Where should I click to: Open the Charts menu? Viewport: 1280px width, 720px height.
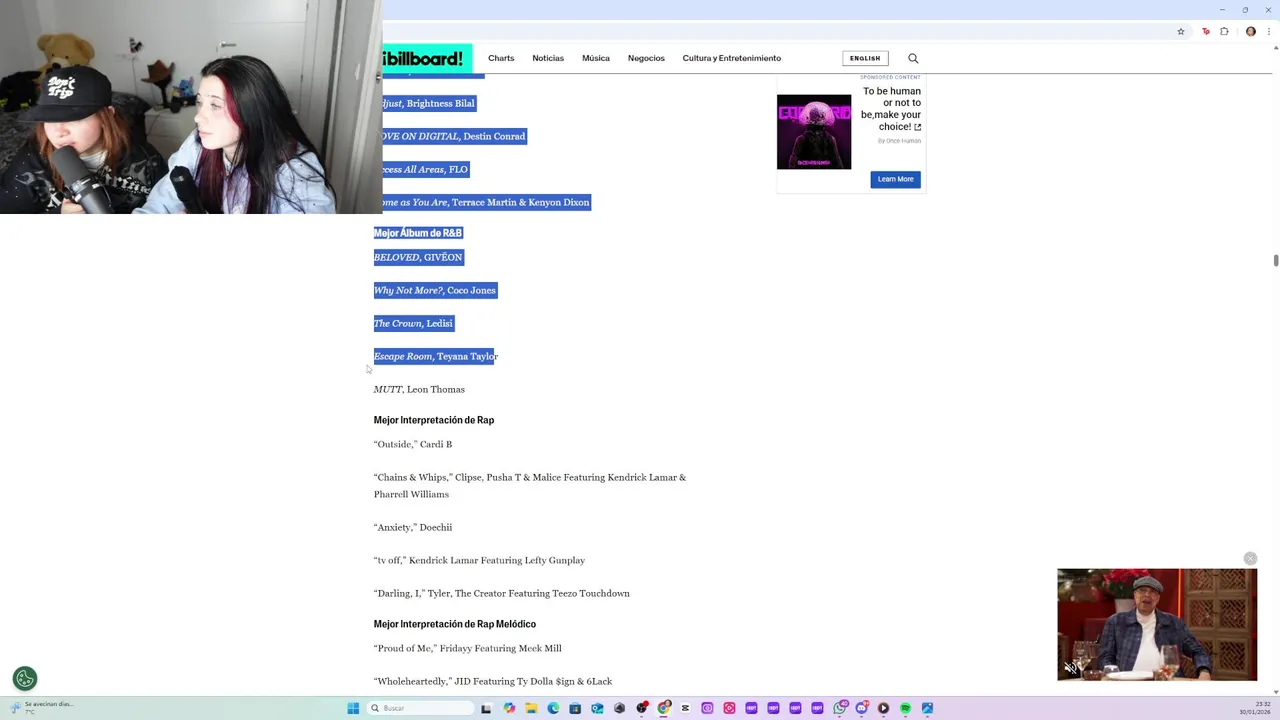click(x=501, y=58)
